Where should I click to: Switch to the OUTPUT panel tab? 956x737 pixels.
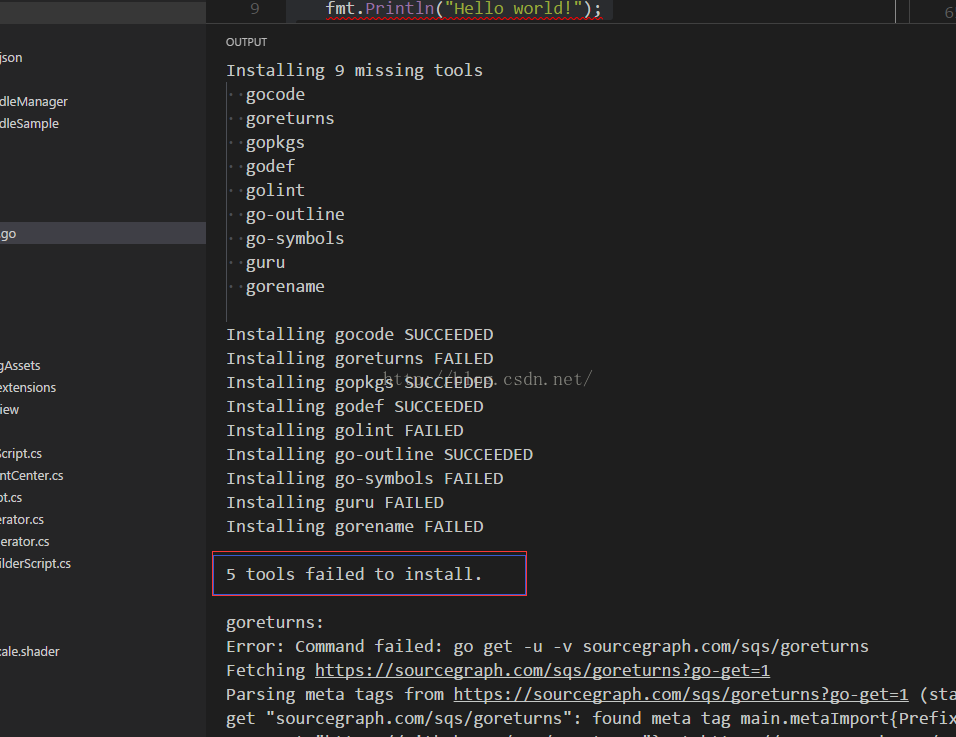coord(246,42)
